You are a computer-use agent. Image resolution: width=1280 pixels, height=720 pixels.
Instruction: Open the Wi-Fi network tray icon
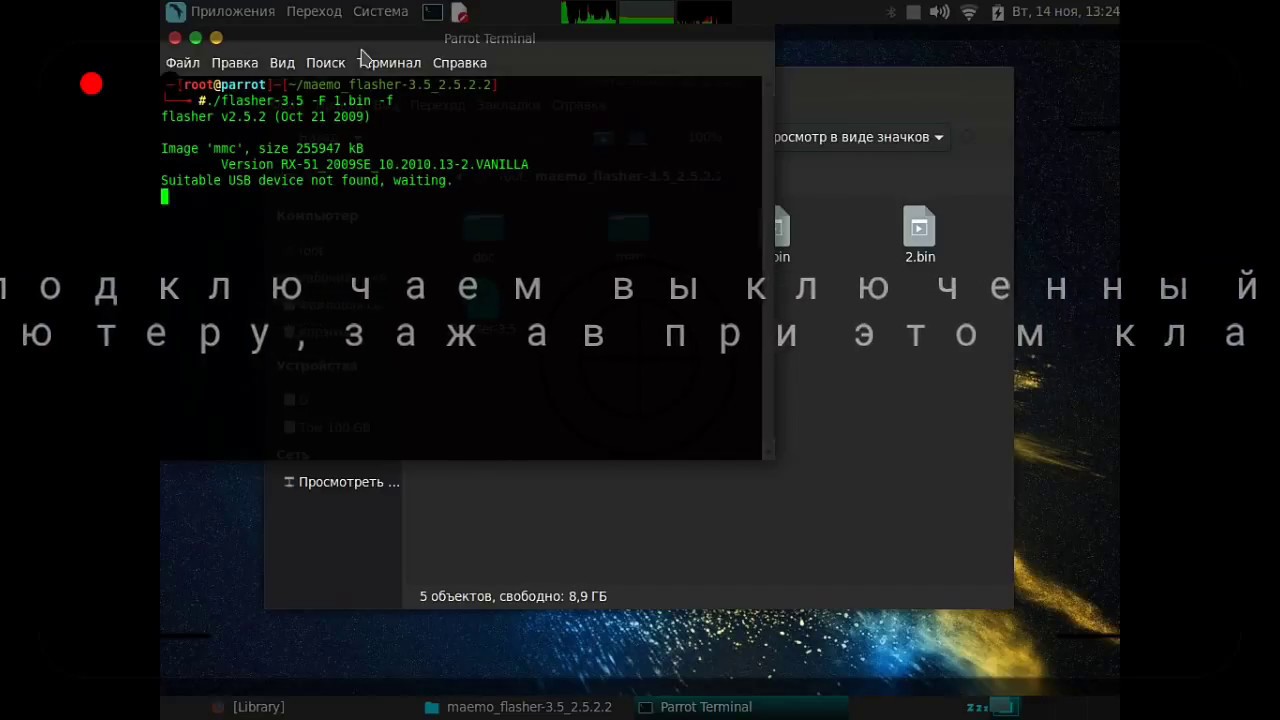(969, 12)
